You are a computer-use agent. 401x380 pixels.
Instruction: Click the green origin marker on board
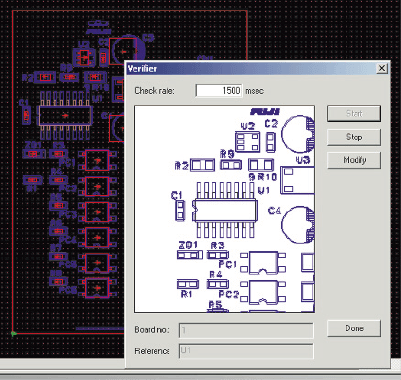(14, 333)
